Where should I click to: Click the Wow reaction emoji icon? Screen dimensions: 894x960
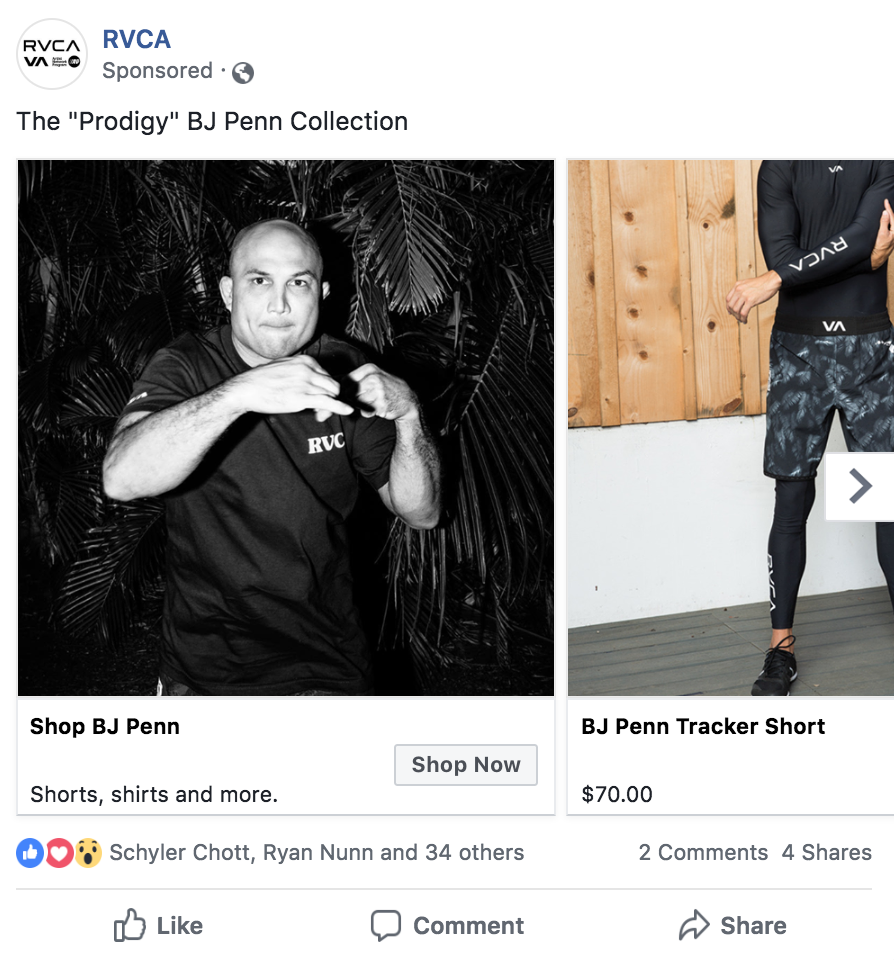(88, 853)
